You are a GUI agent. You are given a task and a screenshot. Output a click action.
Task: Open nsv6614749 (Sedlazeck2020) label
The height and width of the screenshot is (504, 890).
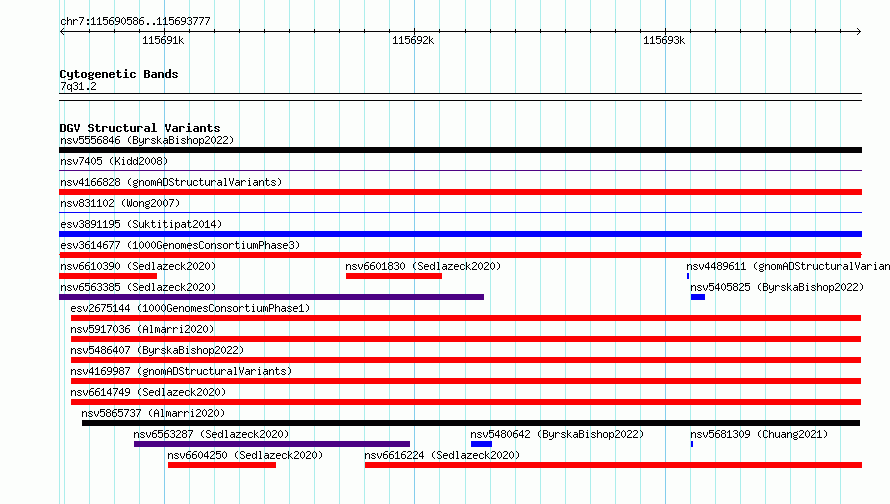click(x=148, y=392)
